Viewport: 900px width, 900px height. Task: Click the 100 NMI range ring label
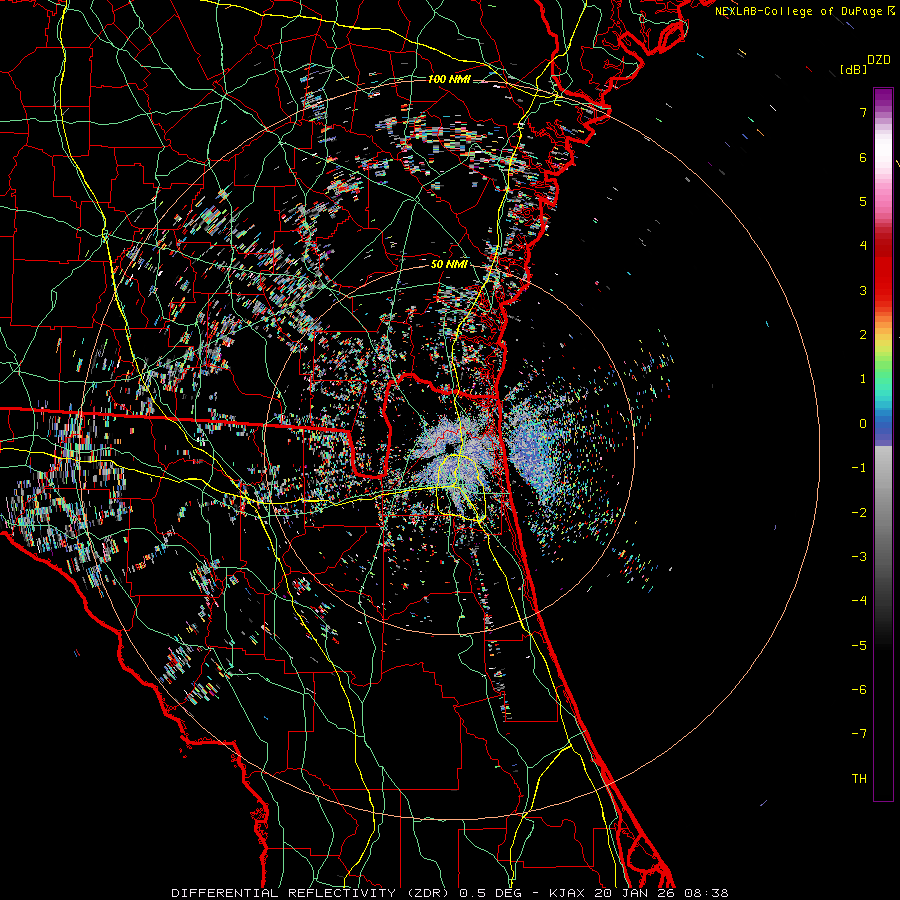[x=449, y=79]
